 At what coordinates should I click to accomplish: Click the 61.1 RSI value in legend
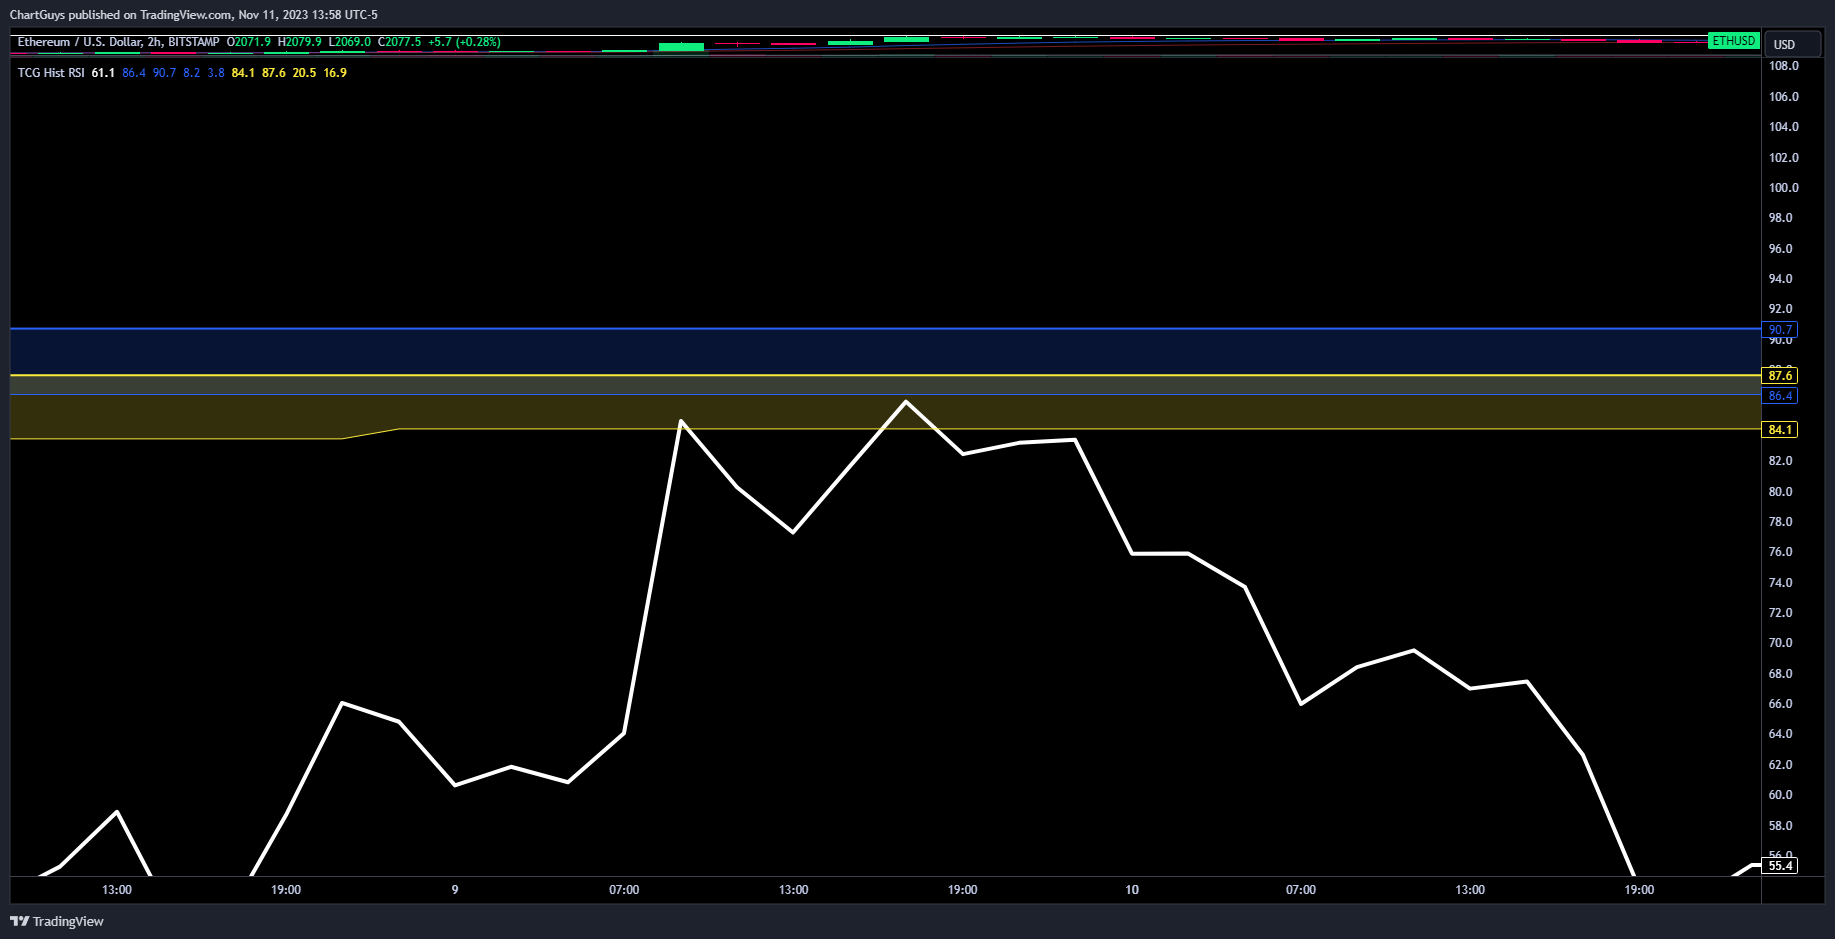pyautogui.click(x=103, y=73)
